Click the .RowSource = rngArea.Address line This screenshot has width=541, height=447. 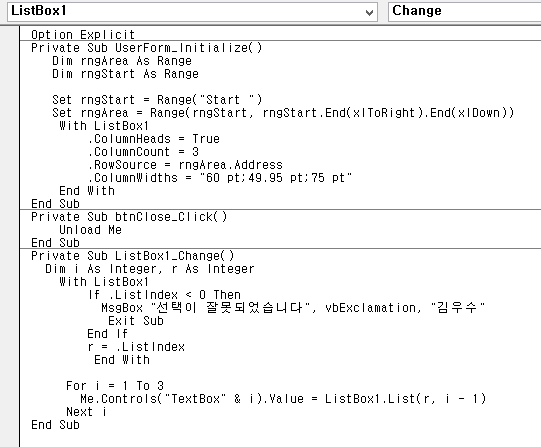tap(185, 165)
